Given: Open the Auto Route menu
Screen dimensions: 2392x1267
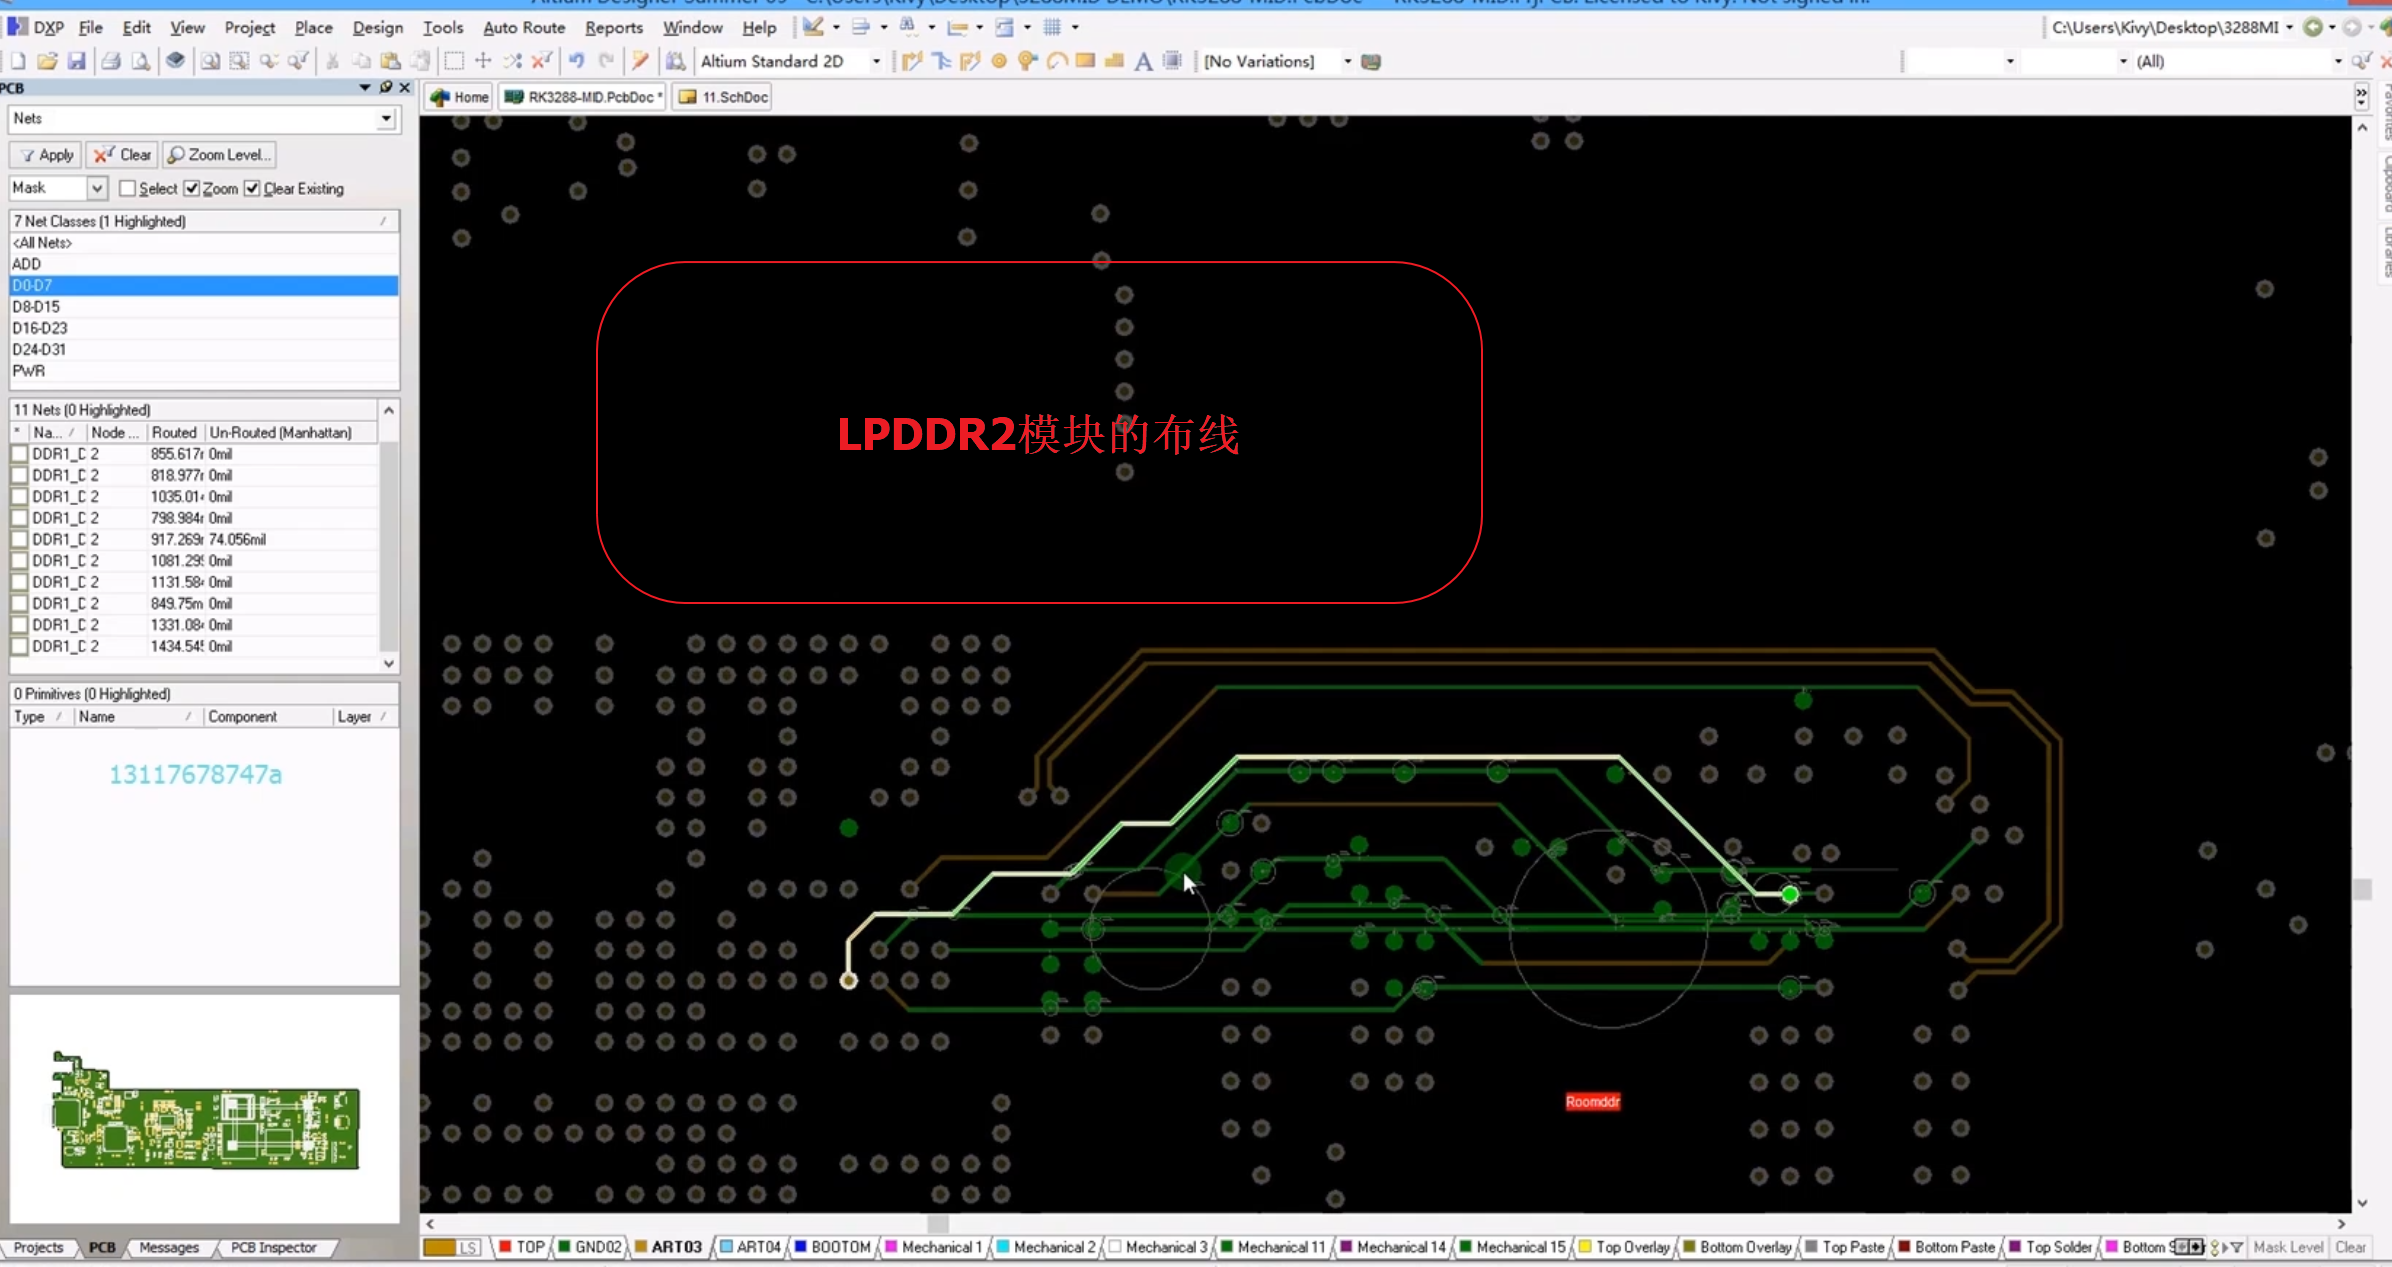Looking at the screenshot, I should click(524, 28).
